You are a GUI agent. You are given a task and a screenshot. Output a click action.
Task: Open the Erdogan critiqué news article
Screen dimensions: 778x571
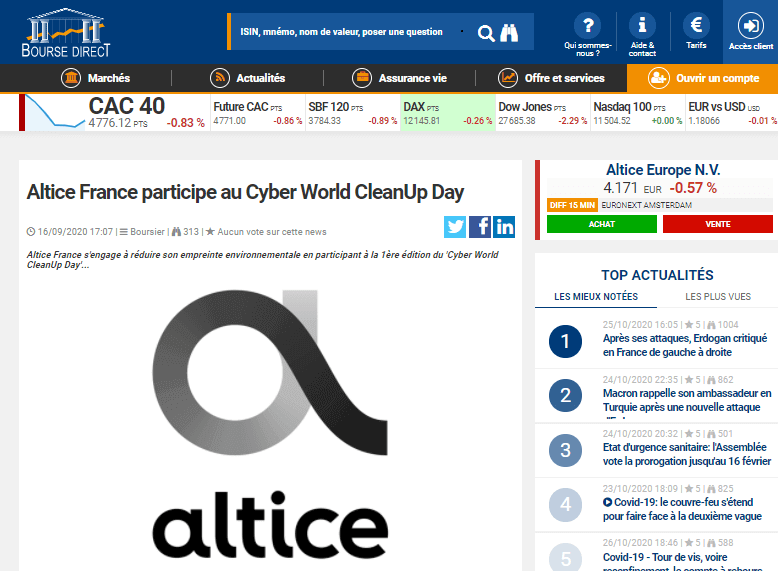pos(685,345)
